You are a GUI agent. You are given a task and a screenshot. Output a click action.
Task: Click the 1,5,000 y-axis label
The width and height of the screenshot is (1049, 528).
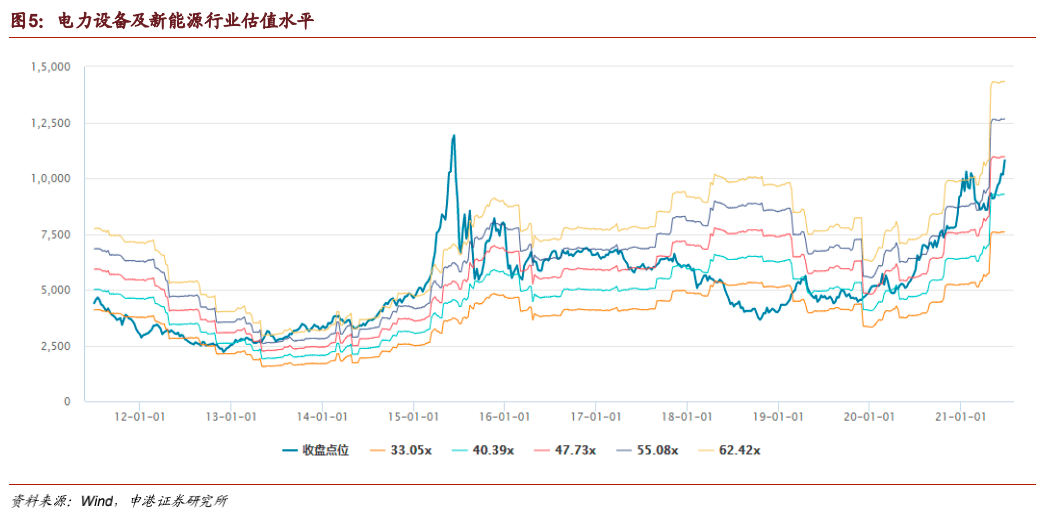51,67
